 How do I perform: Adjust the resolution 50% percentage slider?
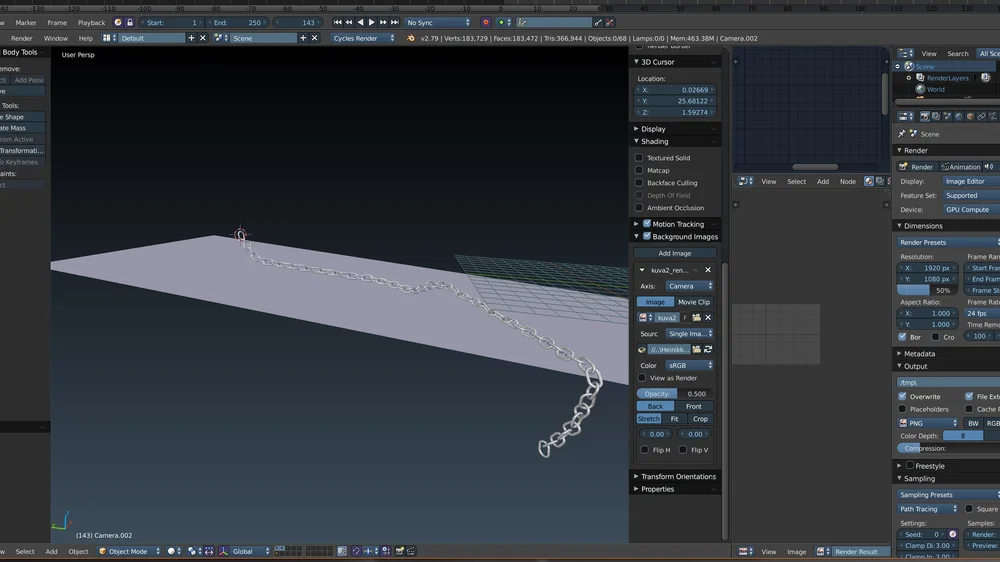[927, 290]
